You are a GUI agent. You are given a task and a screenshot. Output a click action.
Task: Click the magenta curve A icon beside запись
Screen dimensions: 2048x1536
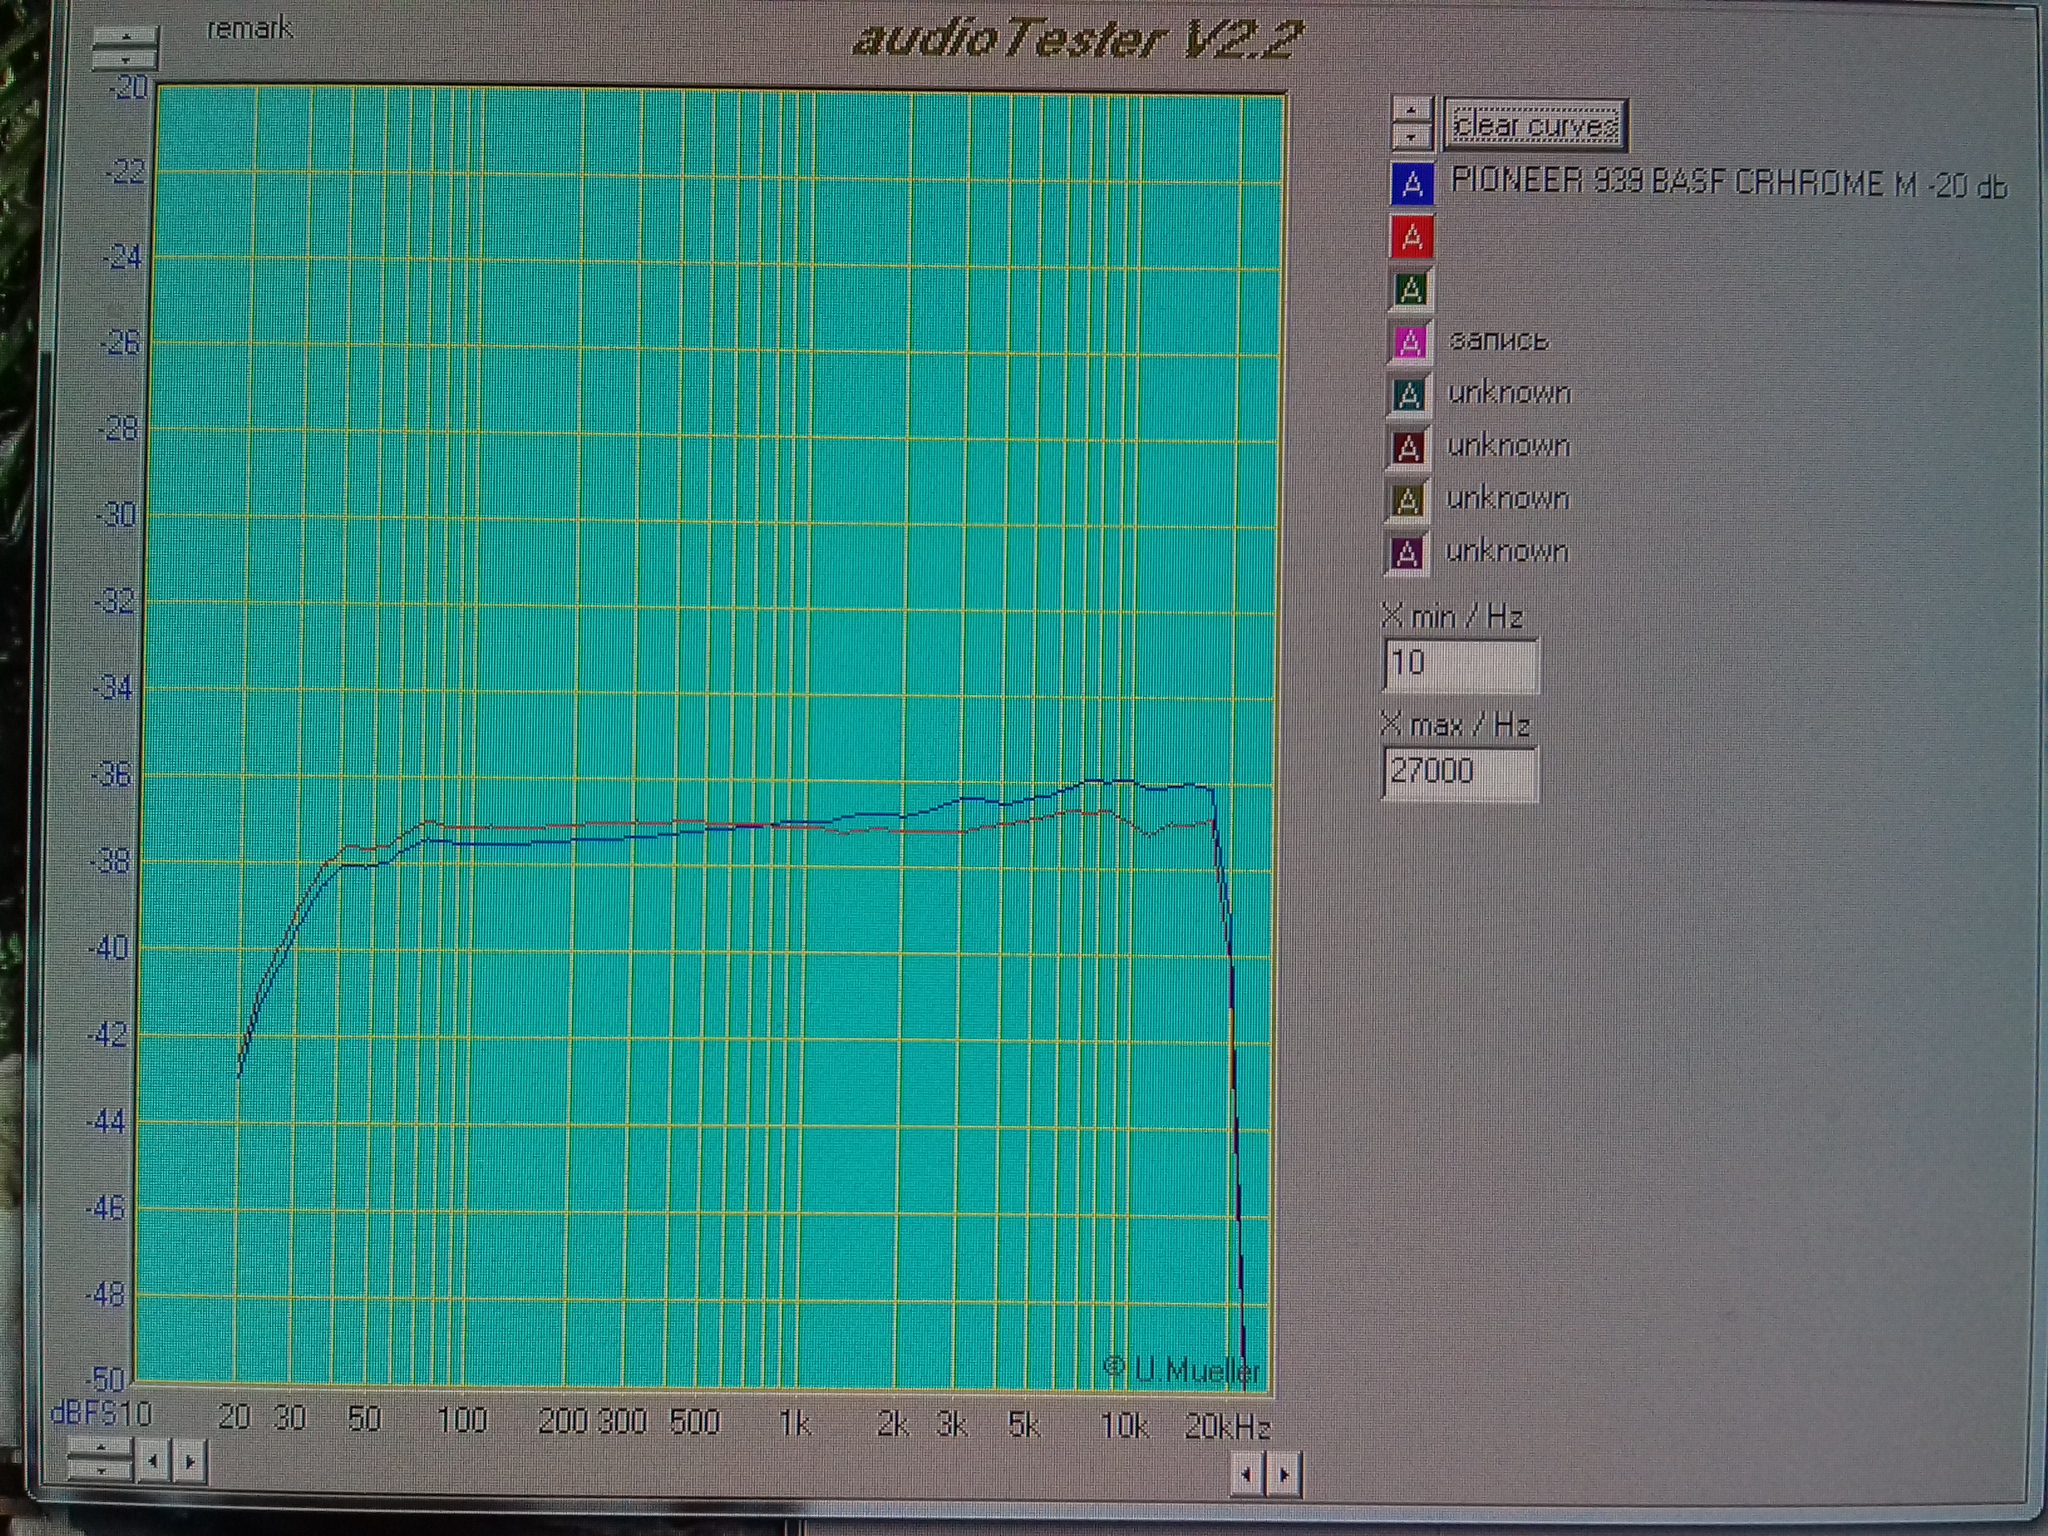pyautogui.click(x=1410, y=343)
